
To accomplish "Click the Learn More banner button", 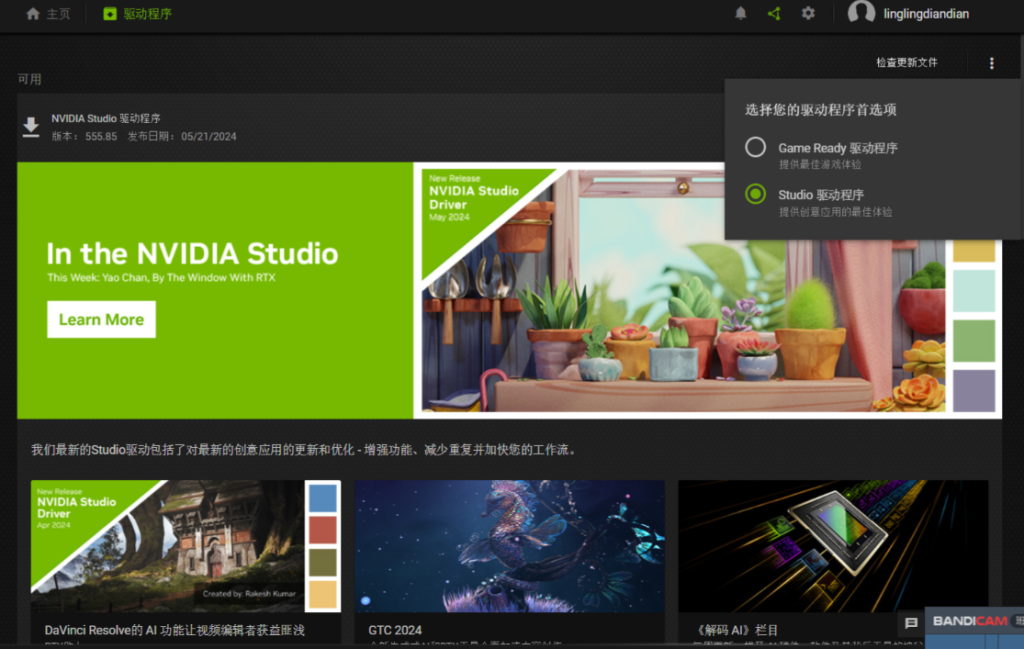I will click(x=101, y=319).
